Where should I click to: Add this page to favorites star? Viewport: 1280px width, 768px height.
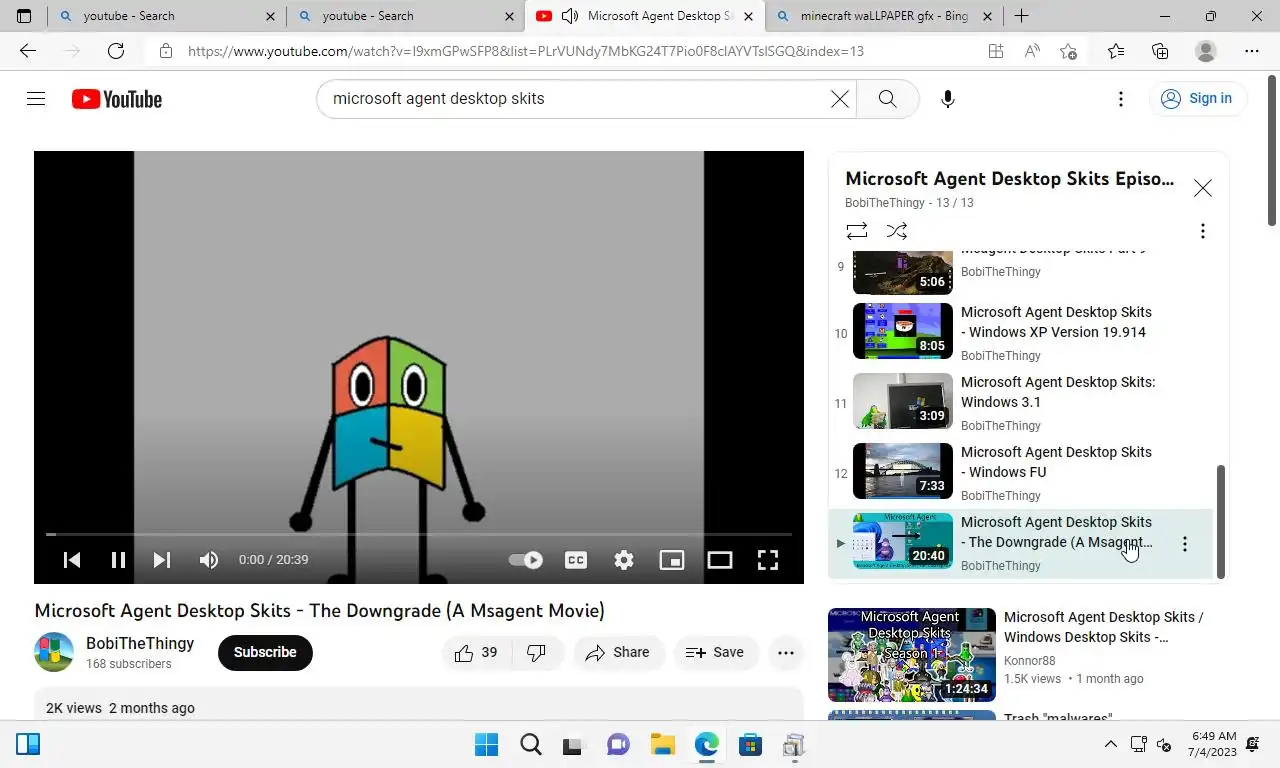[x=1068, y=51]
